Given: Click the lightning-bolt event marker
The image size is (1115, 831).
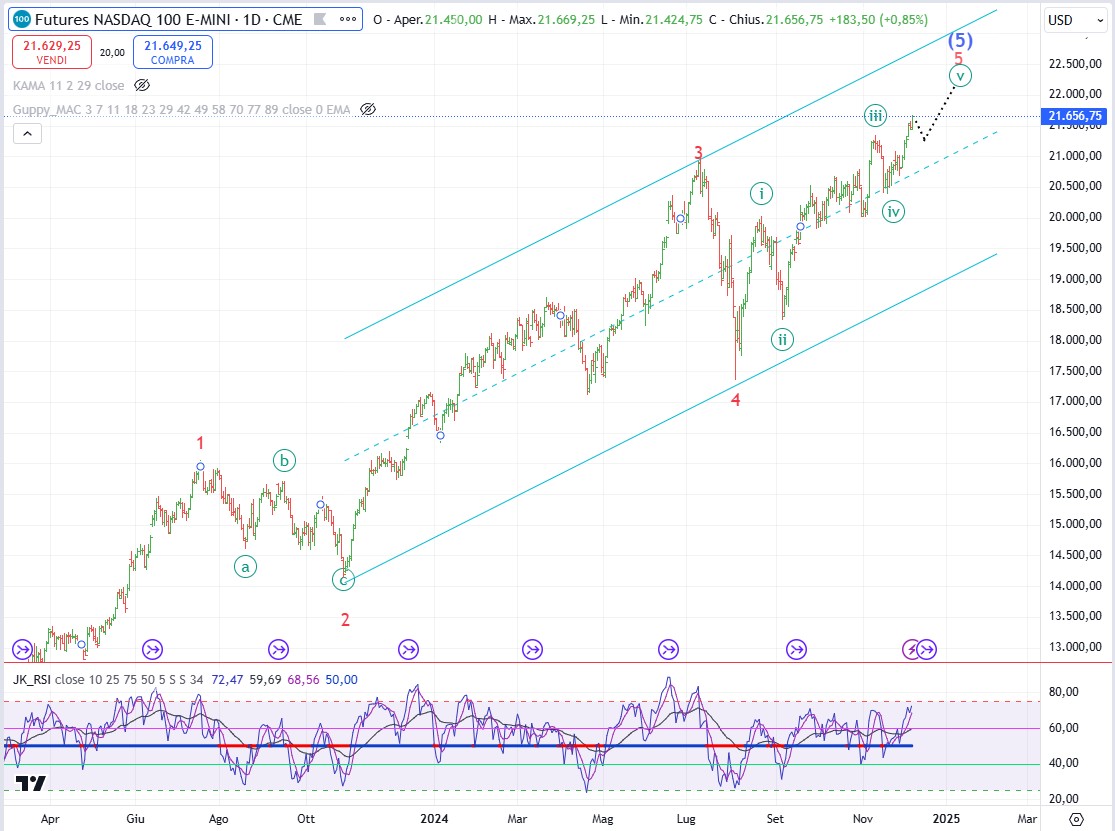Looking at the screenshot, I should (x=911, y=649).
